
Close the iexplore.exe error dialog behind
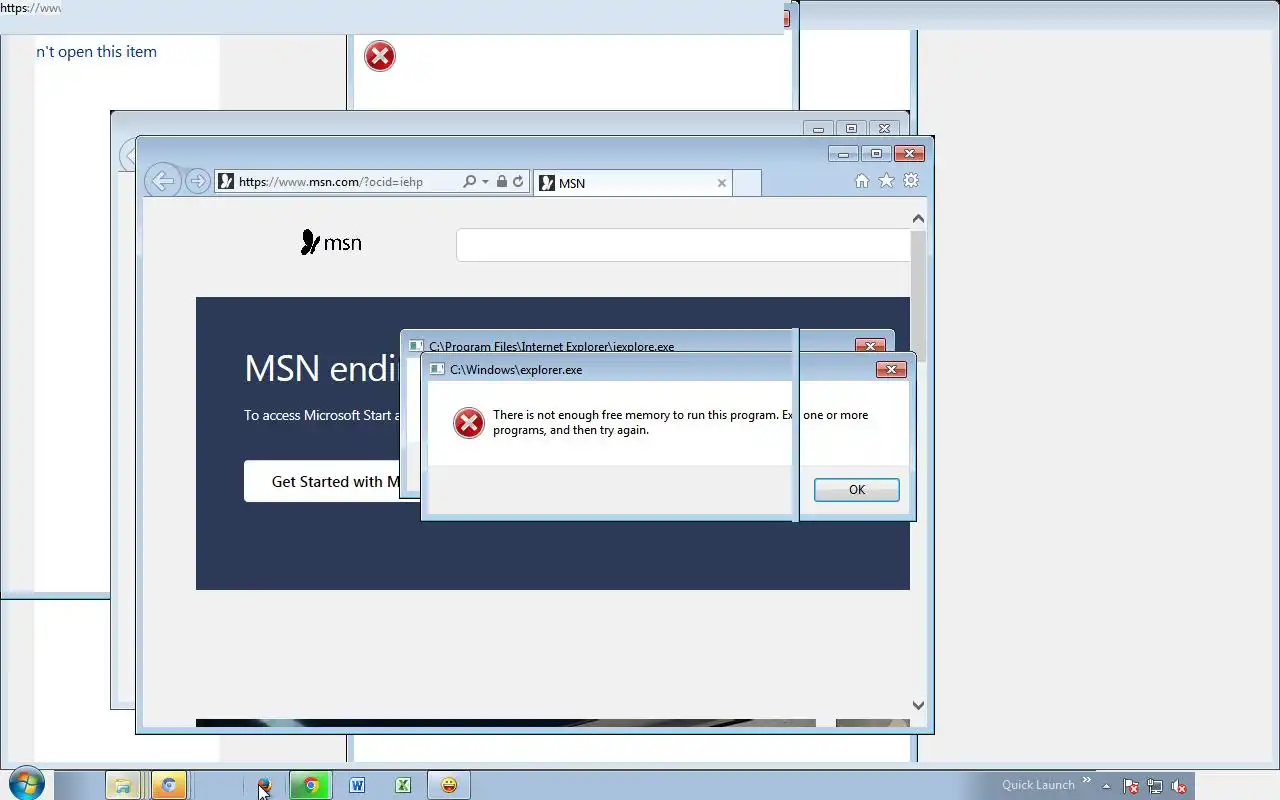870,346
